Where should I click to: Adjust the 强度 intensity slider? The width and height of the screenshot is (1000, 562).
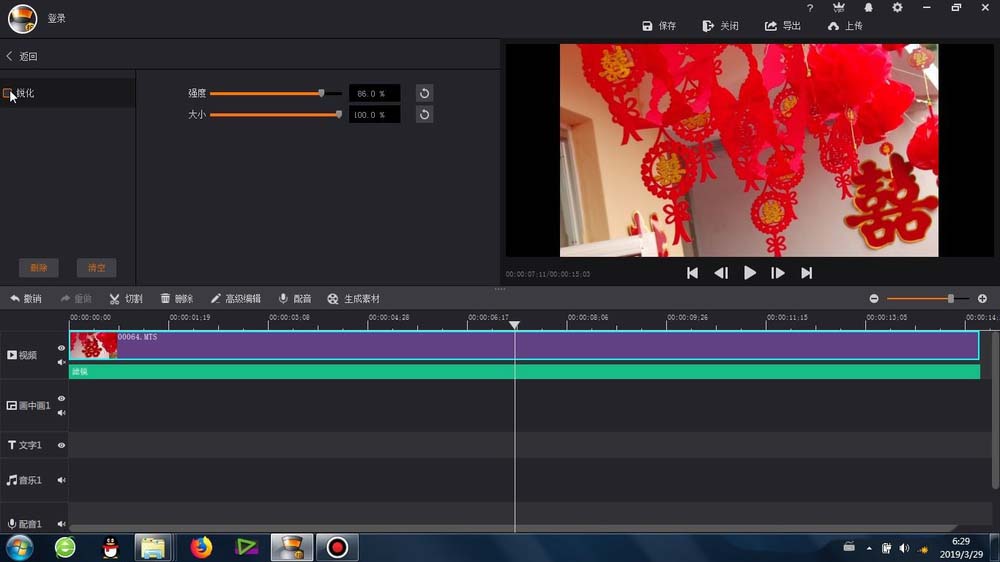[x=321, y=93]
